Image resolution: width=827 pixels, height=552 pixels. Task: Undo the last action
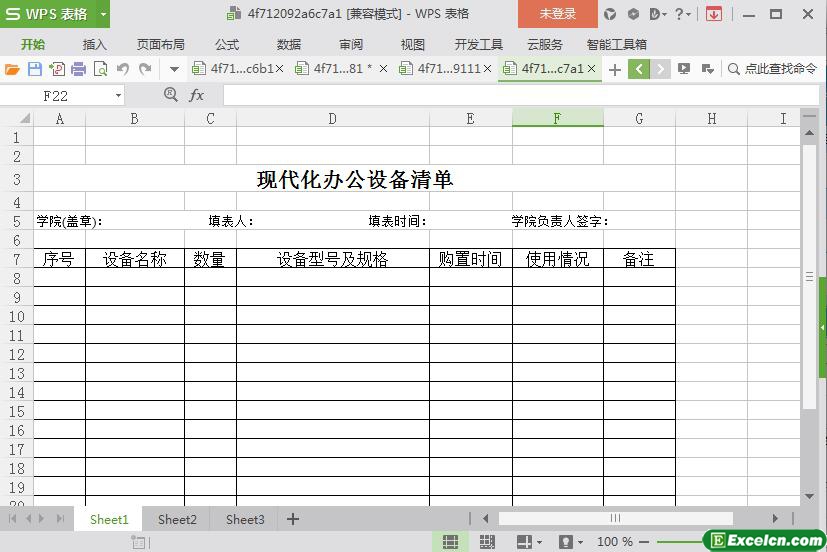coord(123,69)
